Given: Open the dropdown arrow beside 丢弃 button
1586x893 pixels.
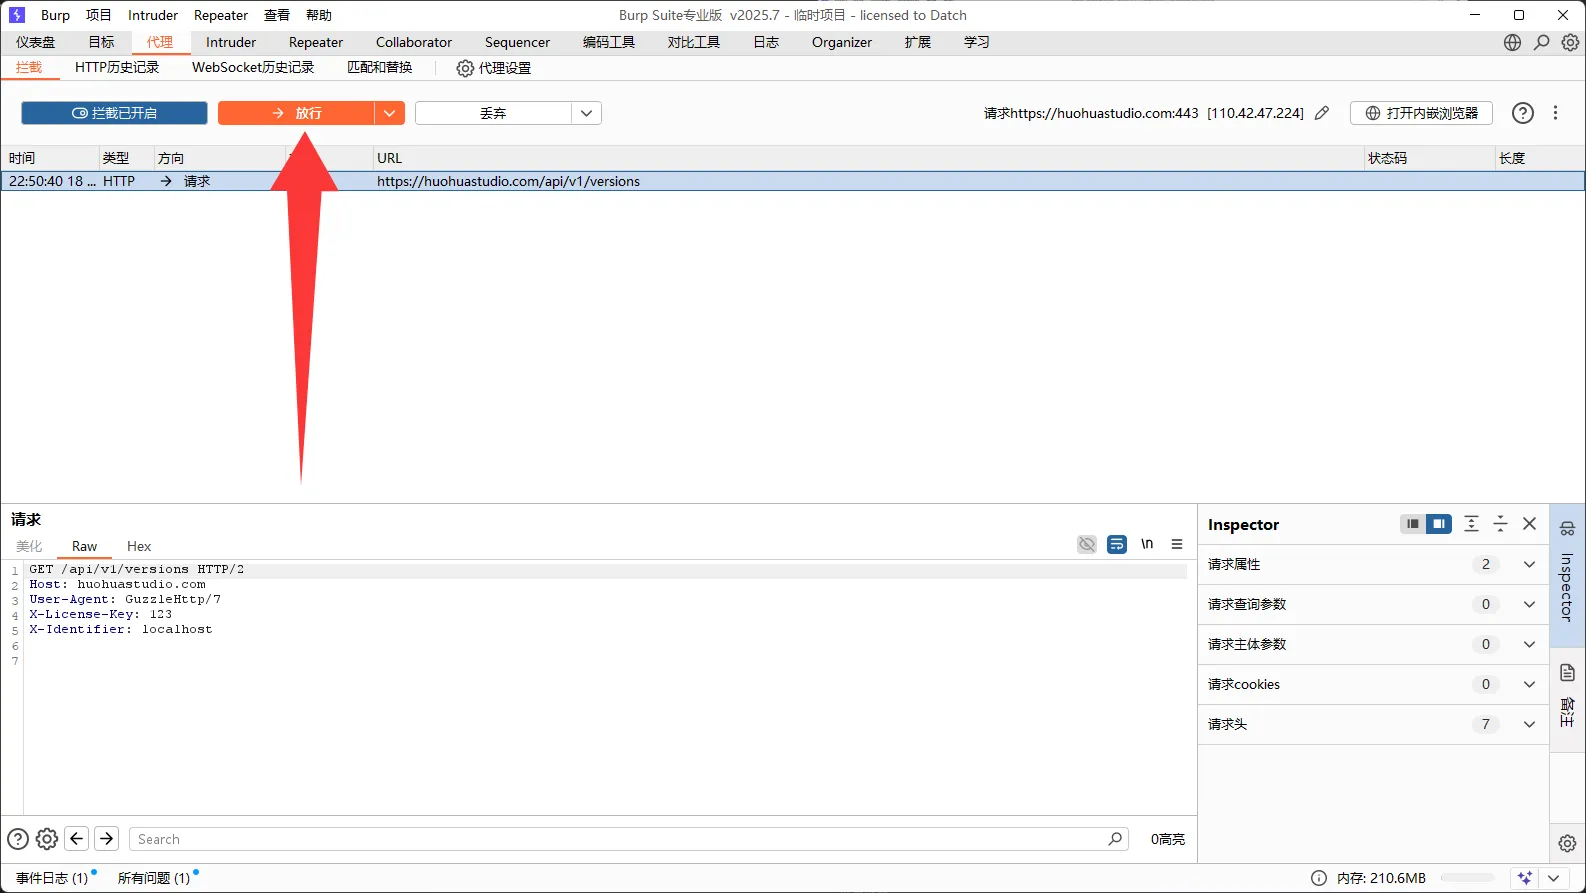Looking at the screenshot, I should pyautogui.click(x=586, y=113).
